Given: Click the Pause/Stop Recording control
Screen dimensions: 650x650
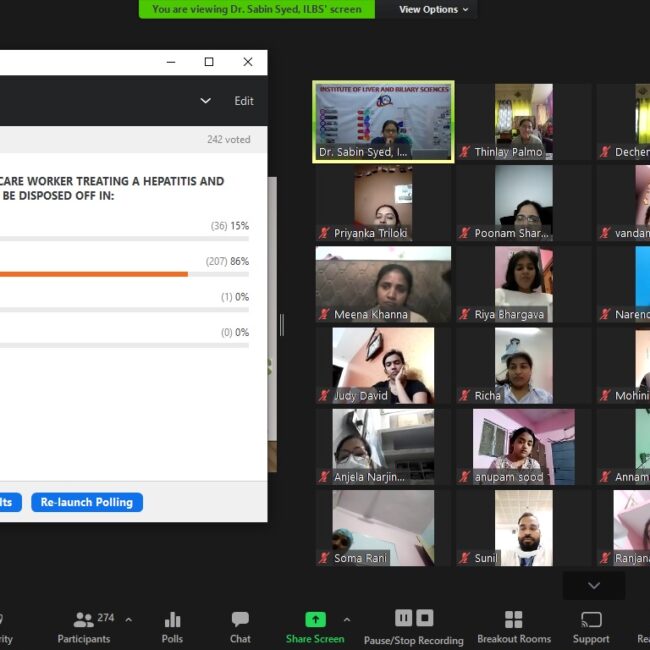Looking at the screenshot, I should click(x=413, y=619).
